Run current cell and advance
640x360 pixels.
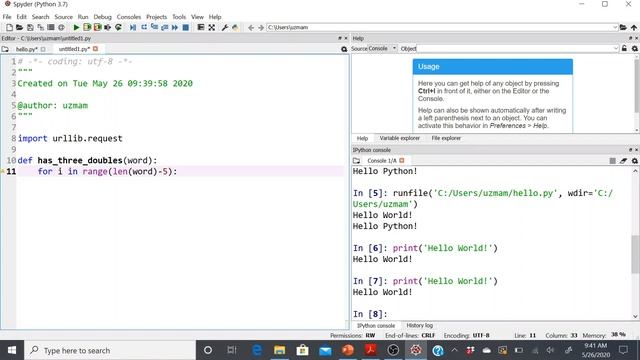(x=97, y=27)
